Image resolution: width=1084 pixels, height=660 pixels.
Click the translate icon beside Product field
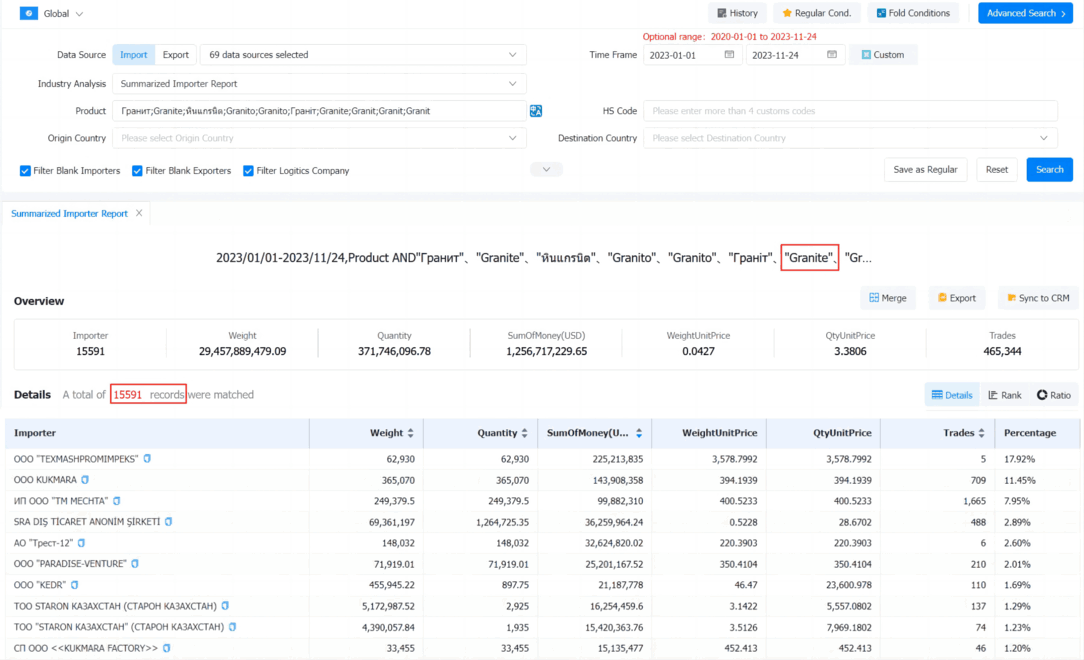(536, 111)
